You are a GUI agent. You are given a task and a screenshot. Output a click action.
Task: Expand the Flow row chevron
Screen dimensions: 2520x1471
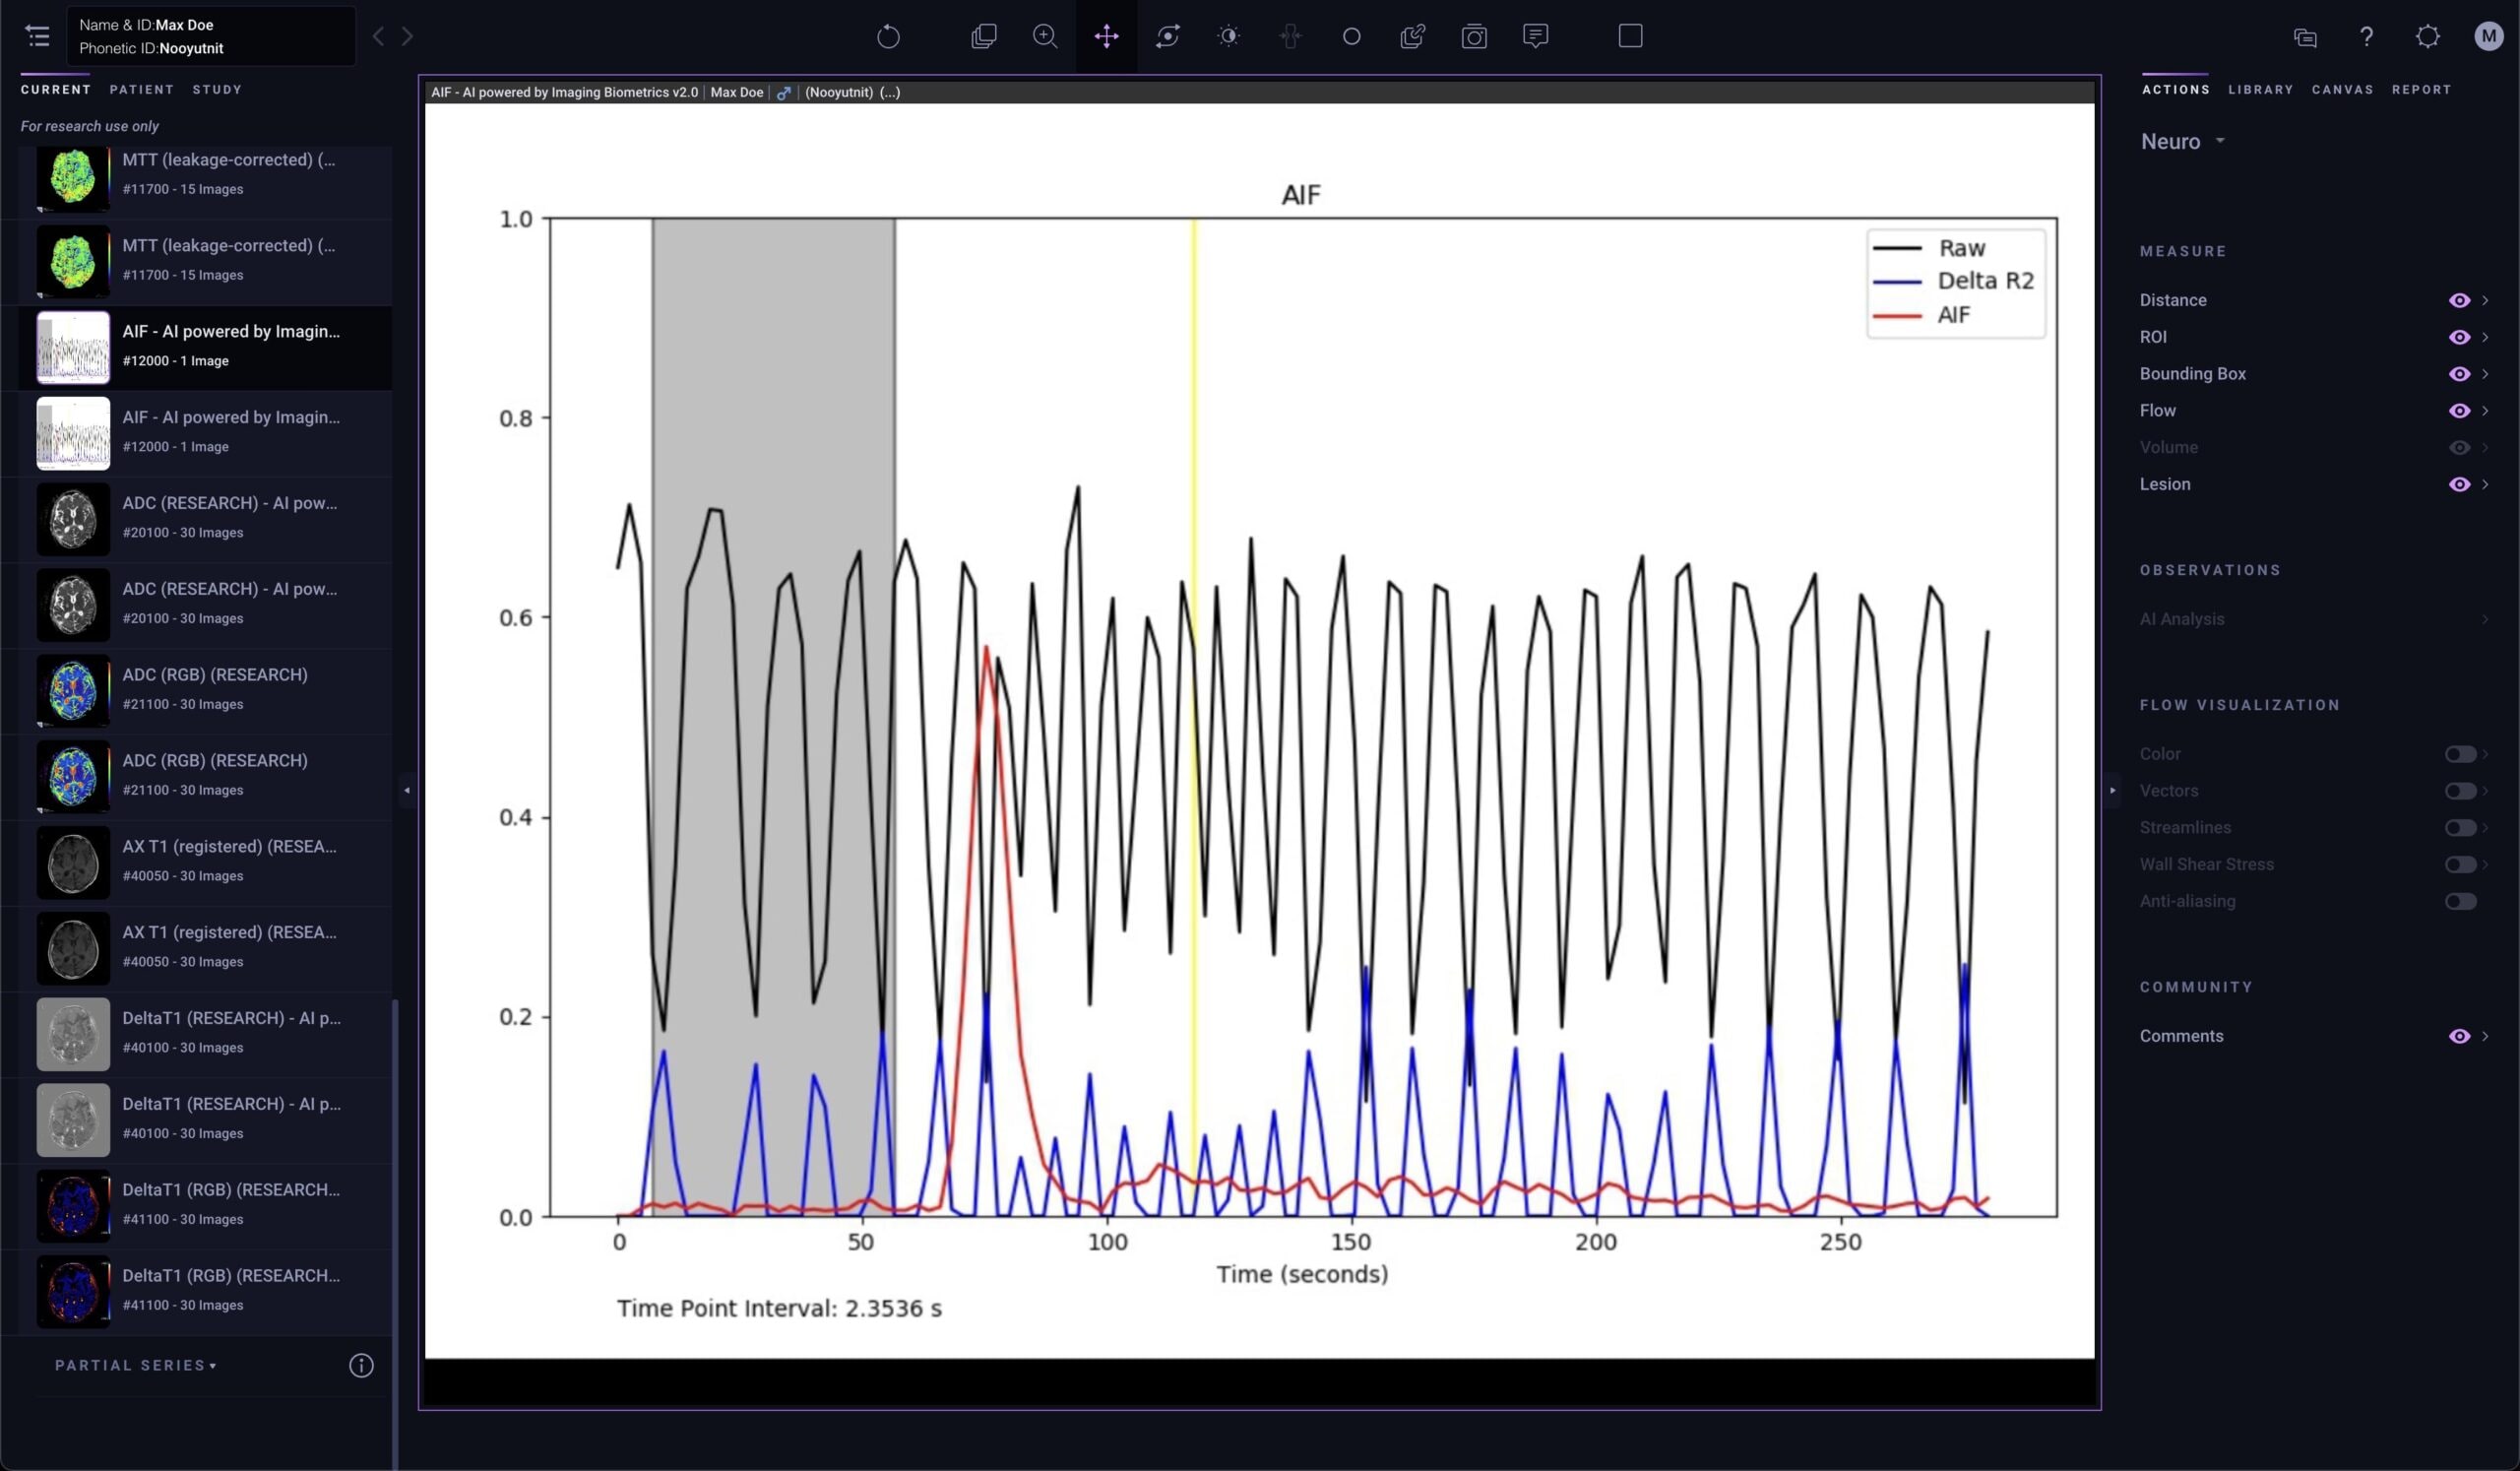pos(2485,411)
